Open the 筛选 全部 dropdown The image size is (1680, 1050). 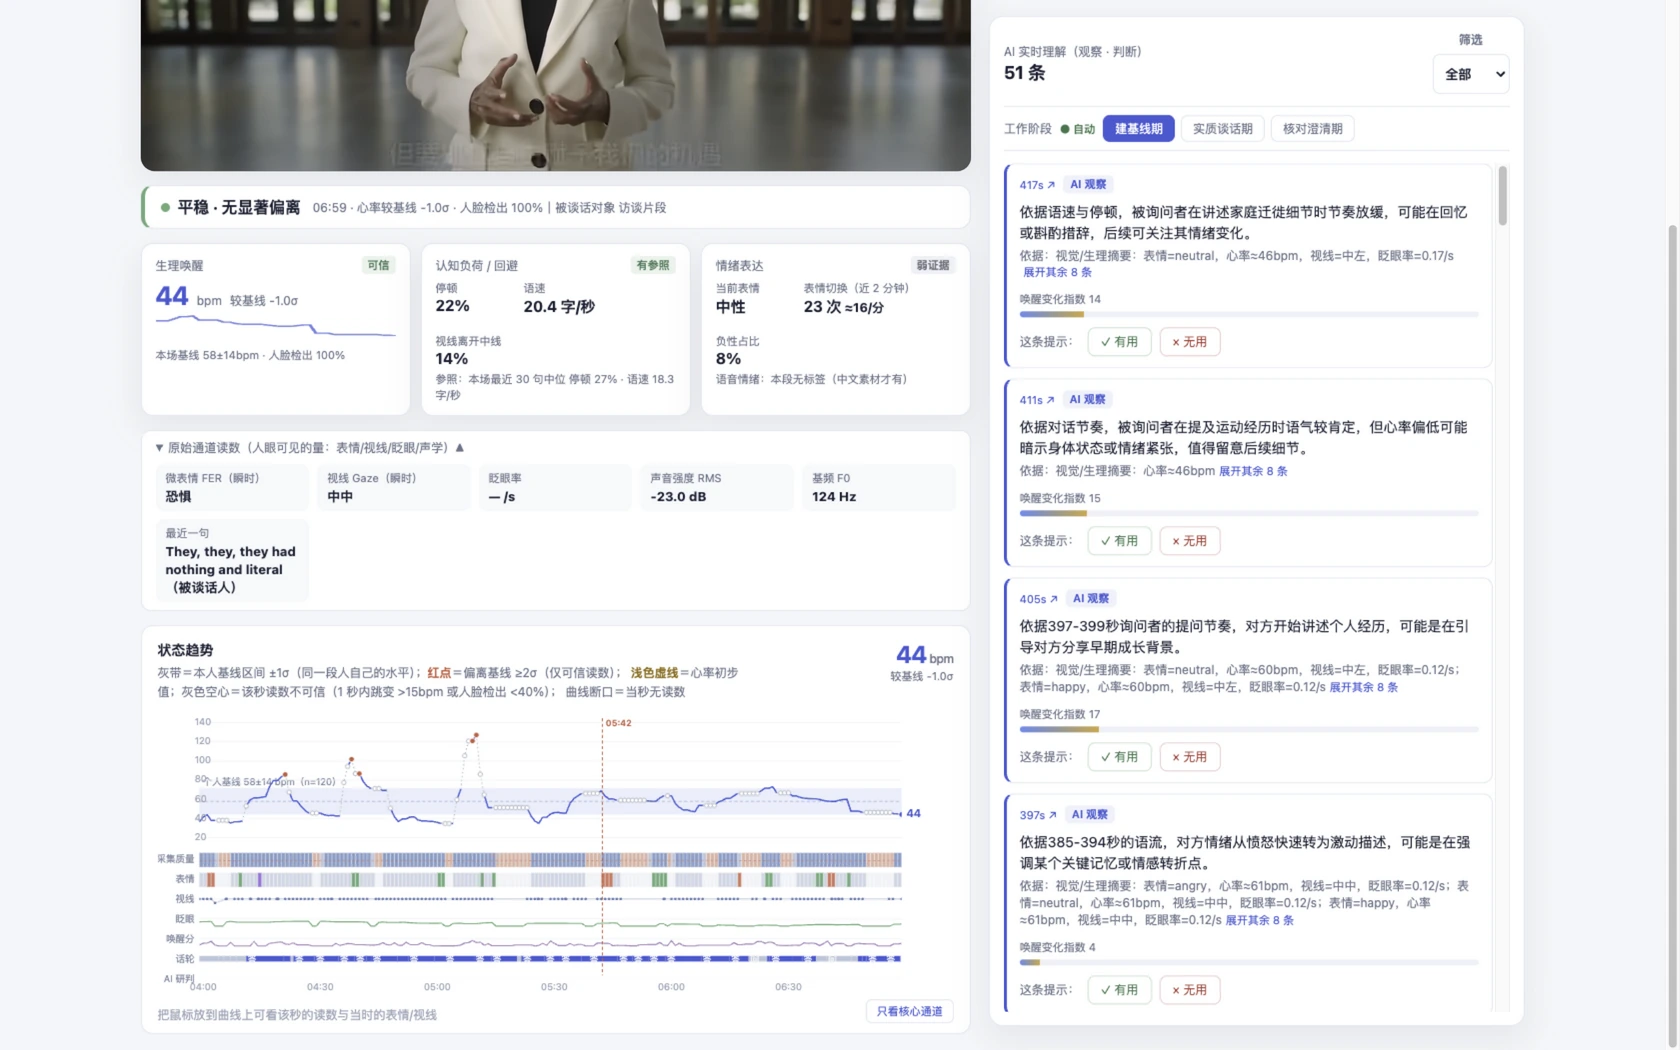point(1470,74)
